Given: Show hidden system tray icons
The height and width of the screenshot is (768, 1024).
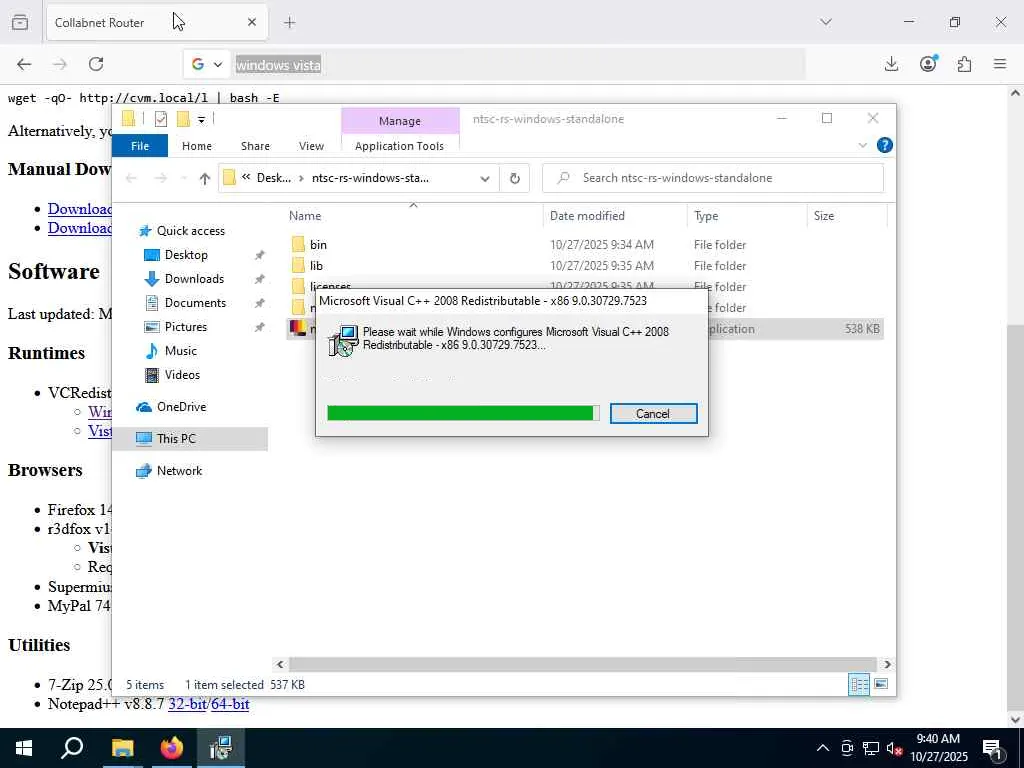Looking at the screenshot, I should [823, 748].
